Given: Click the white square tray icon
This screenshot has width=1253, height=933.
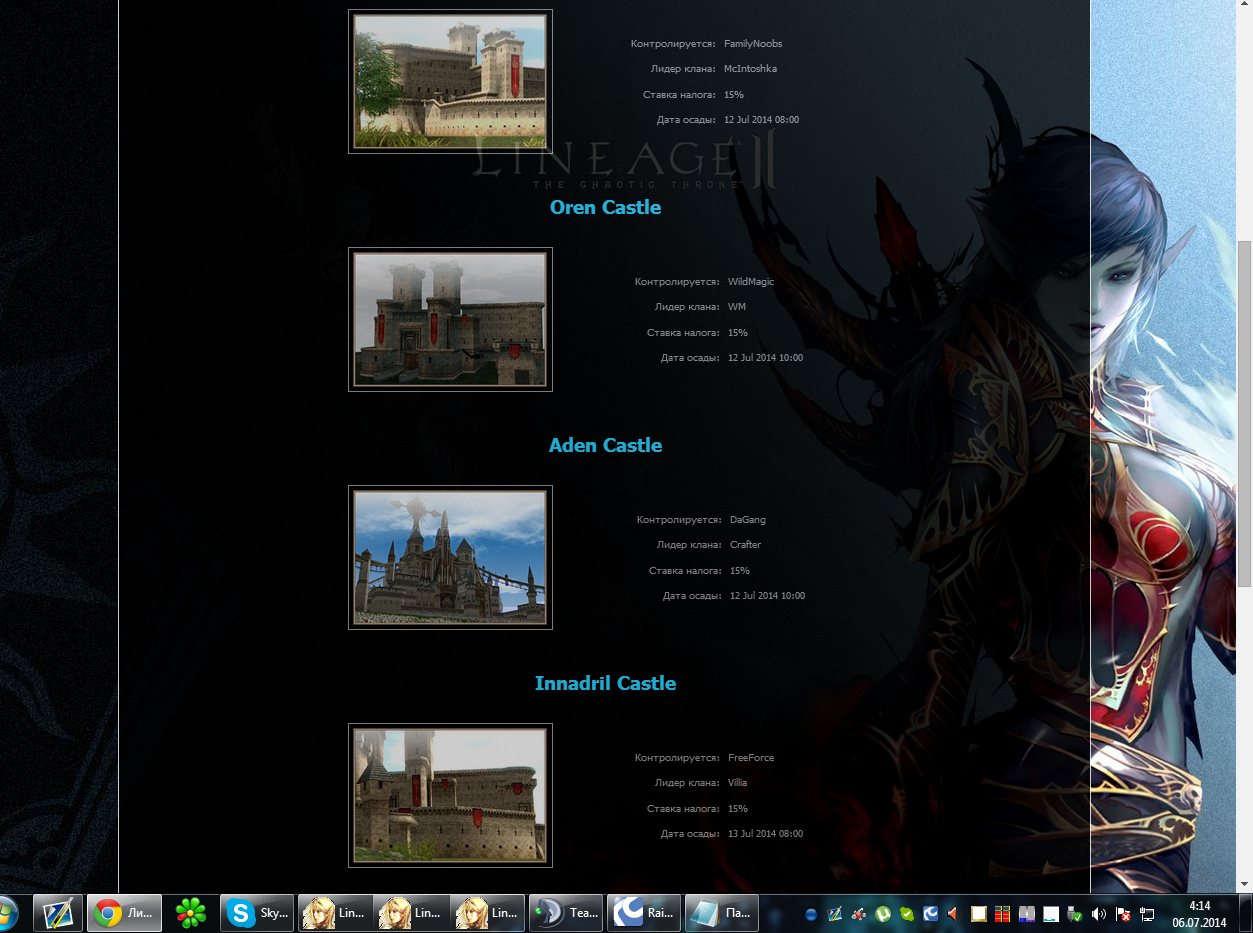Looking at the screenshot, I should (x=1051, y=914).
